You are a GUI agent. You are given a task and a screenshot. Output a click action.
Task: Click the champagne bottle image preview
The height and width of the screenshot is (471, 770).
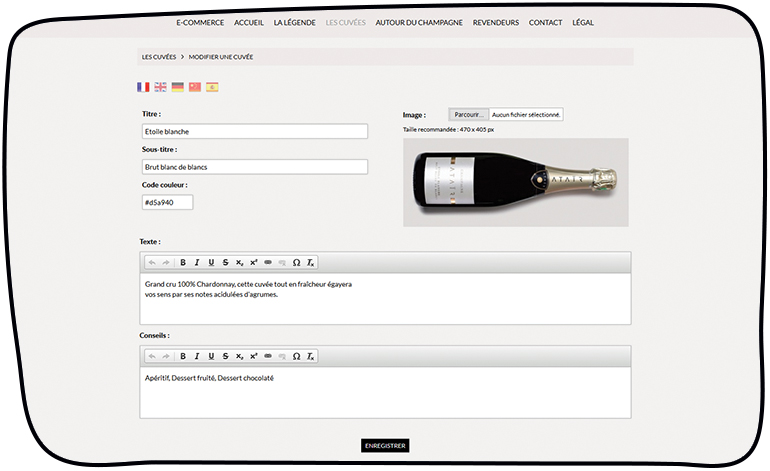[x=515, y=182]
